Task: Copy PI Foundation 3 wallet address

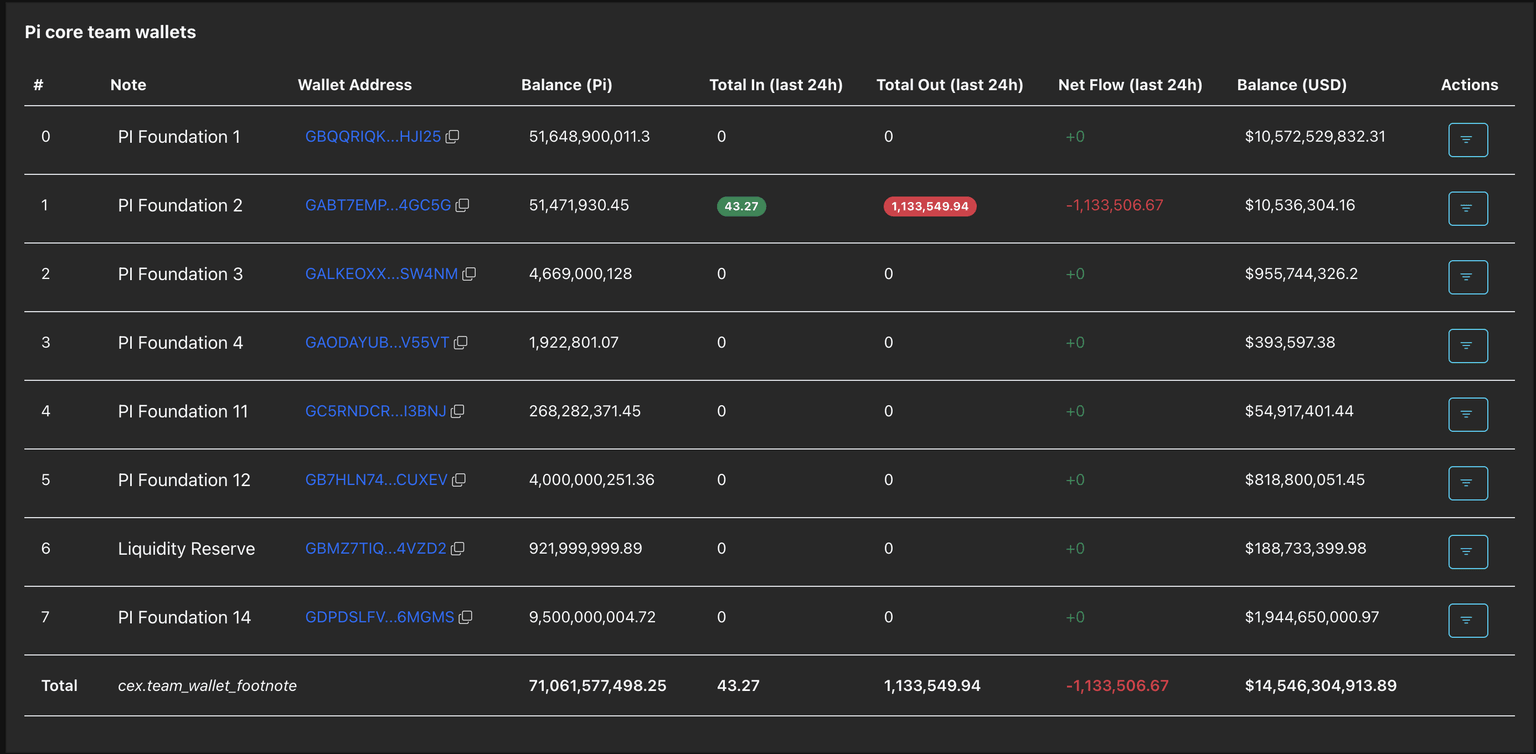Action: coord(469,274)
